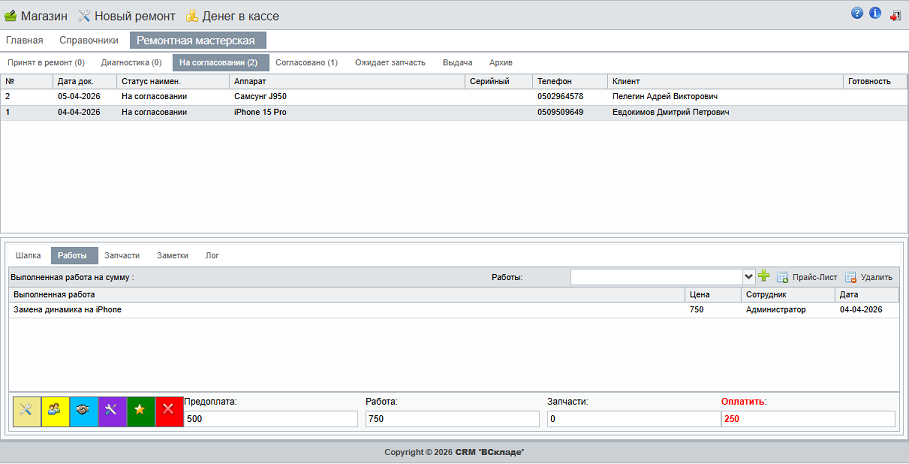Click the yellow button with people icon

coord(56,411)
